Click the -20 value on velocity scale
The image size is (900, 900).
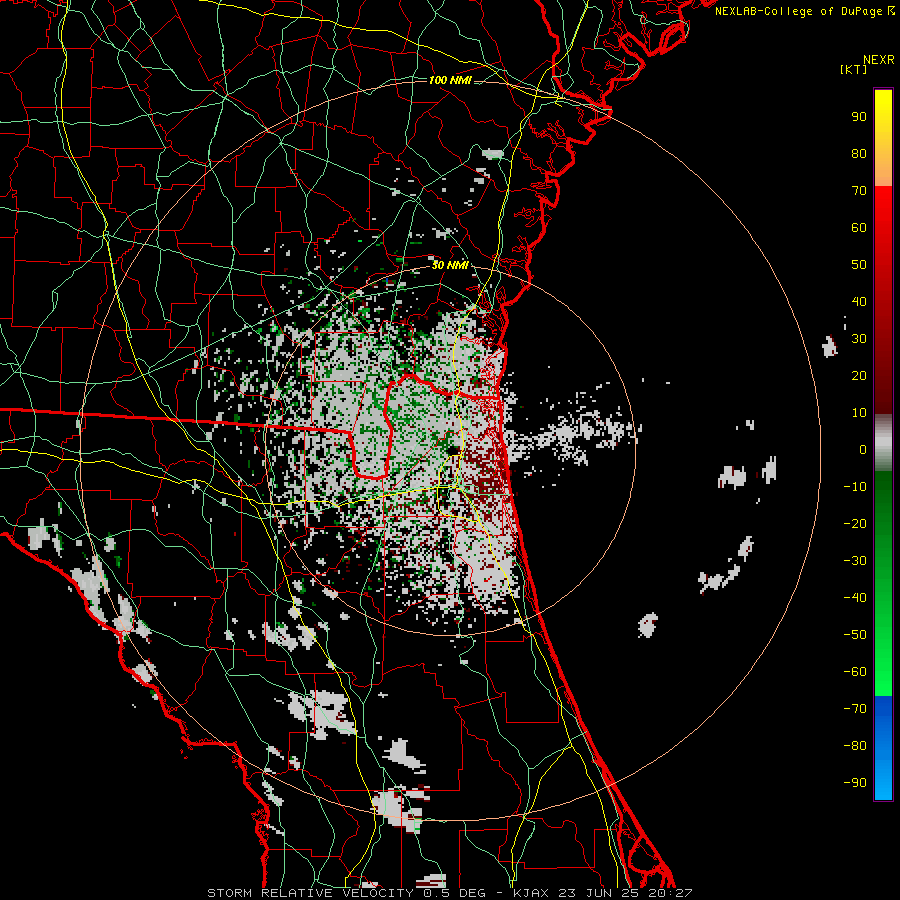855,524
